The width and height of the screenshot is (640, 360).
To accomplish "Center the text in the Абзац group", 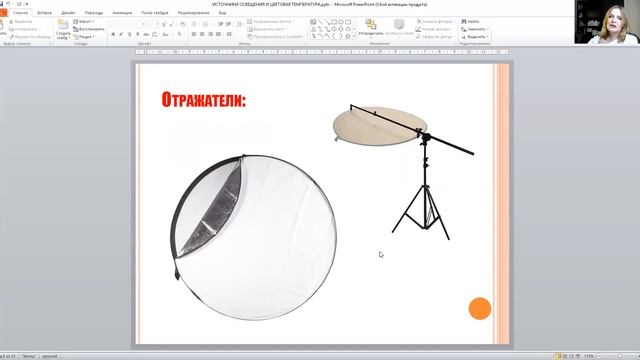I will point(202,35).
